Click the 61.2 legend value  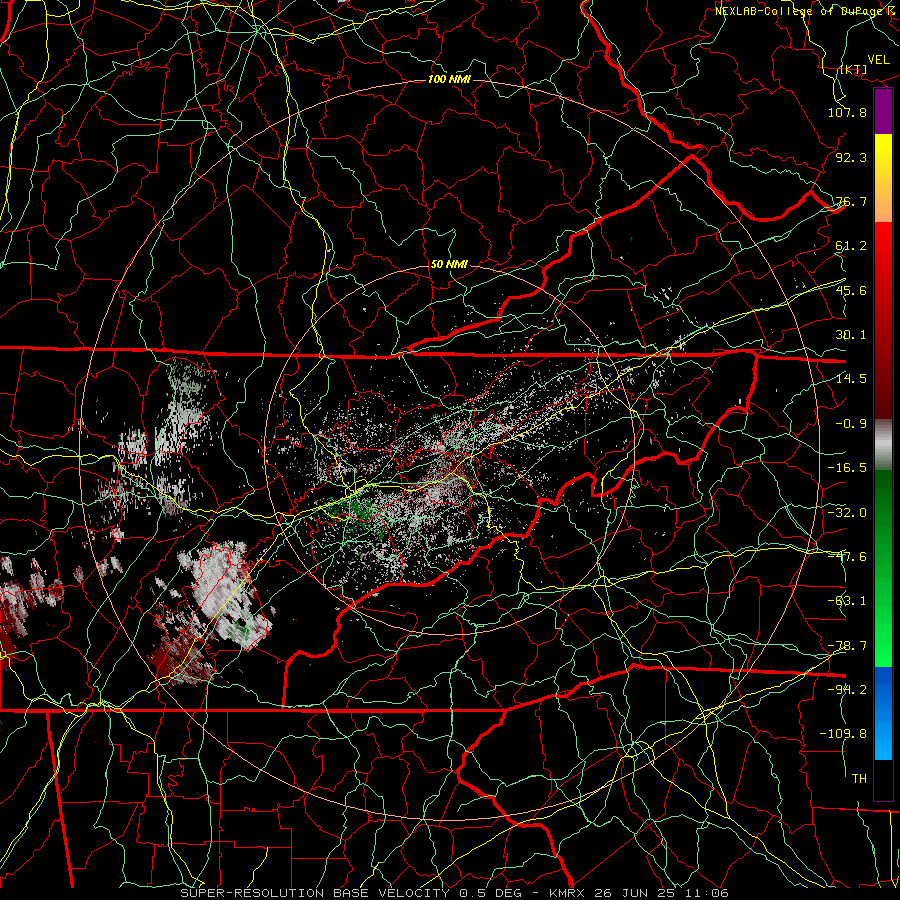851,246
